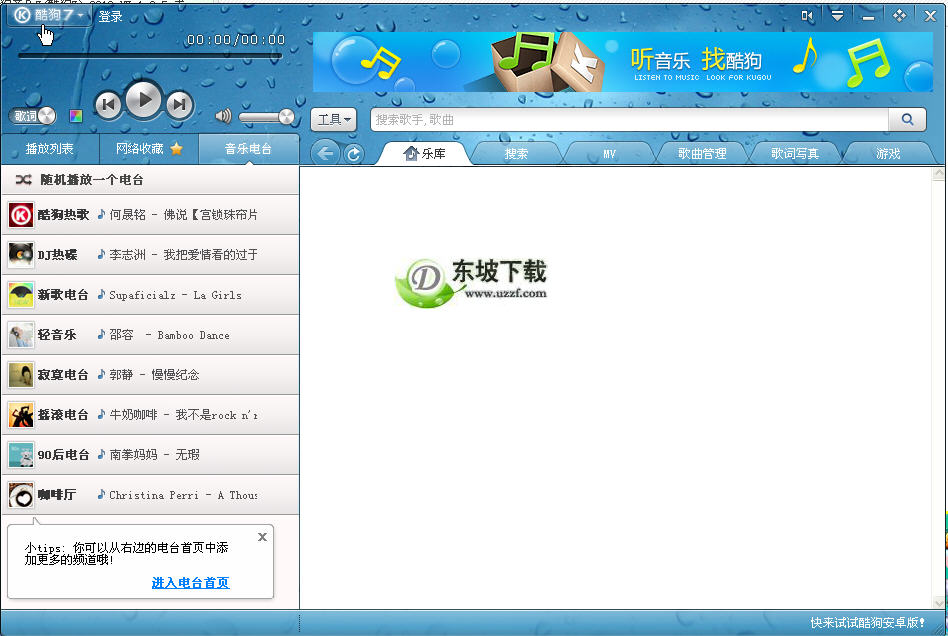
Task: Click the content scrollbar up arrow
Action: pos(939,174)
